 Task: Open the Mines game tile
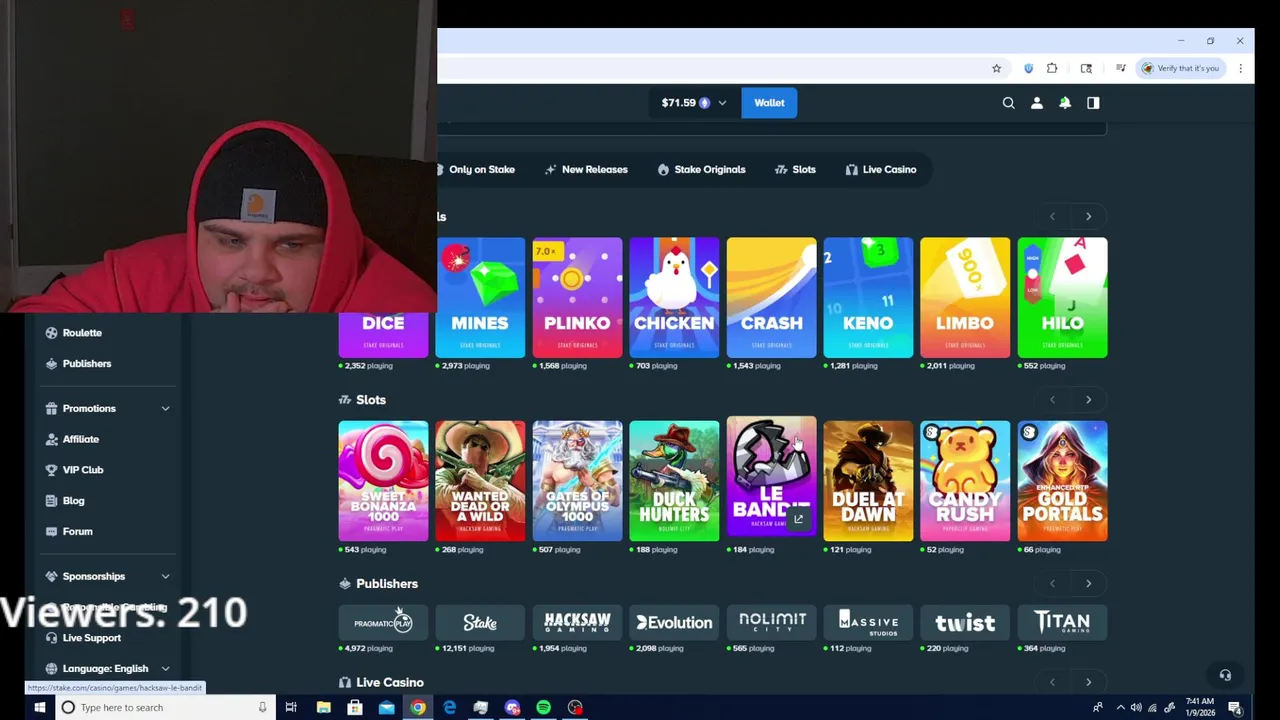click(480, 297)
